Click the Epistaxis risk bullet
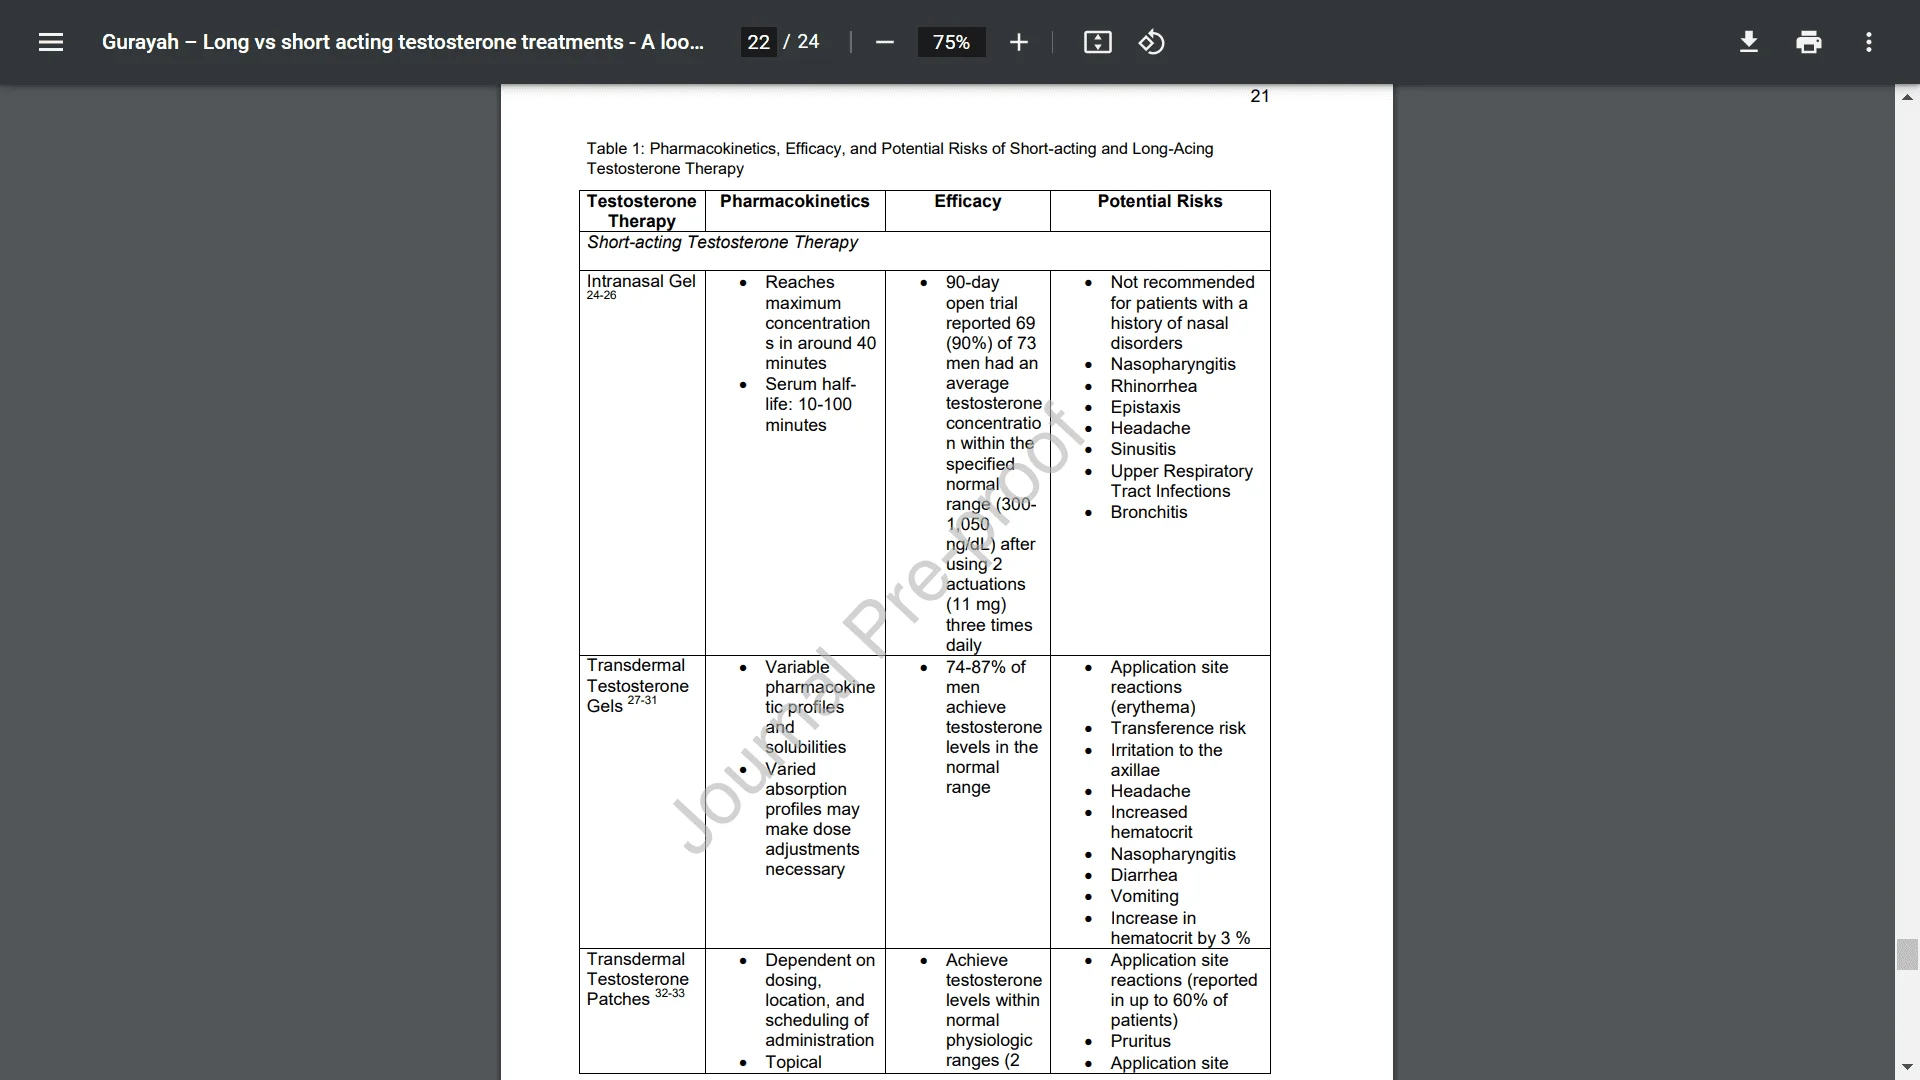This screenshot has width=1920, height=1080. click(x=1145, y=407)
